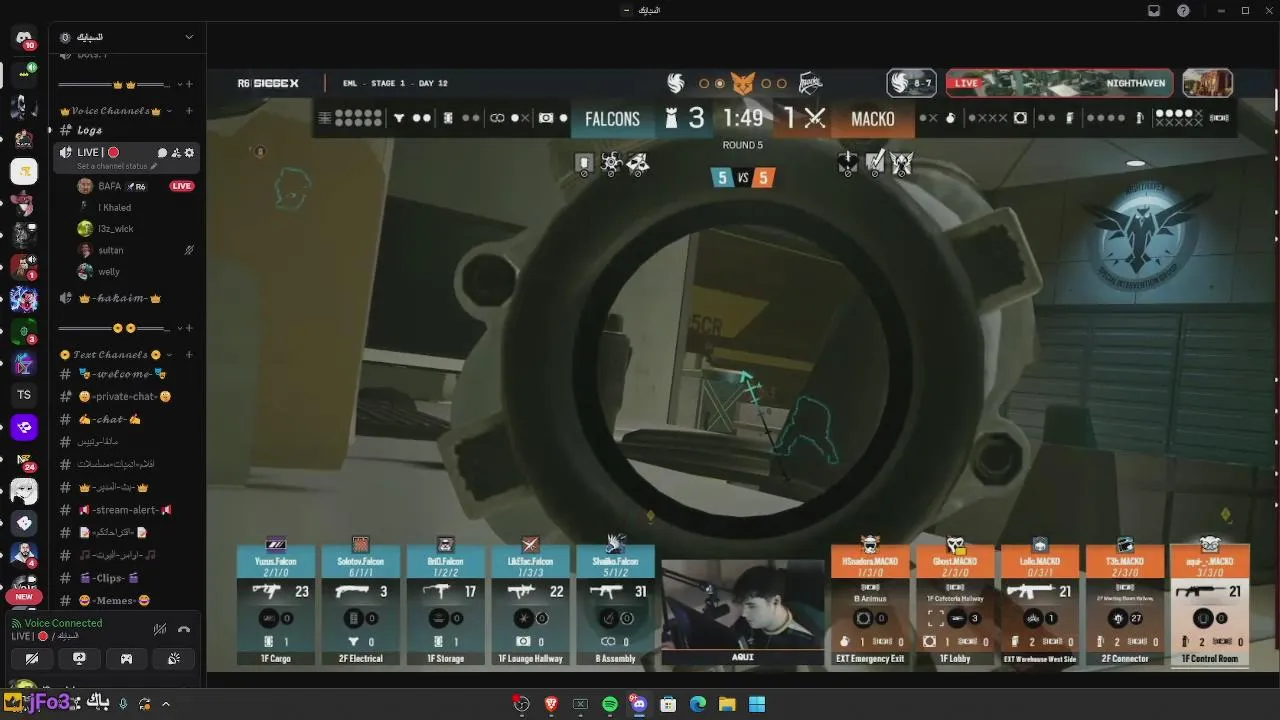Turn on camera in voice panel
The height and width of the screenshot is (720, 1280).
(x=32, y=658)
